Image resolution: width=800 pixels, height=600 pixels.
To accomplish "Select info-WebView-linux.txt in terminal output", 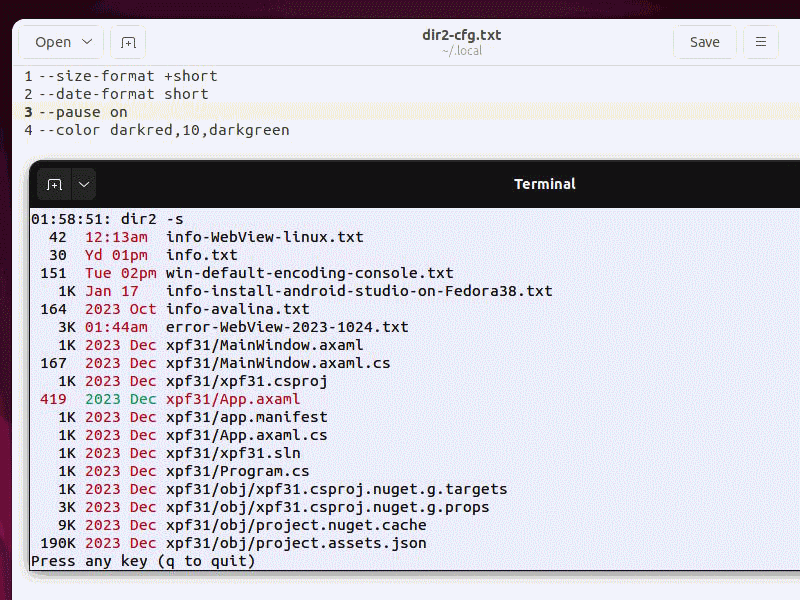I will click(x=265, y=237).
